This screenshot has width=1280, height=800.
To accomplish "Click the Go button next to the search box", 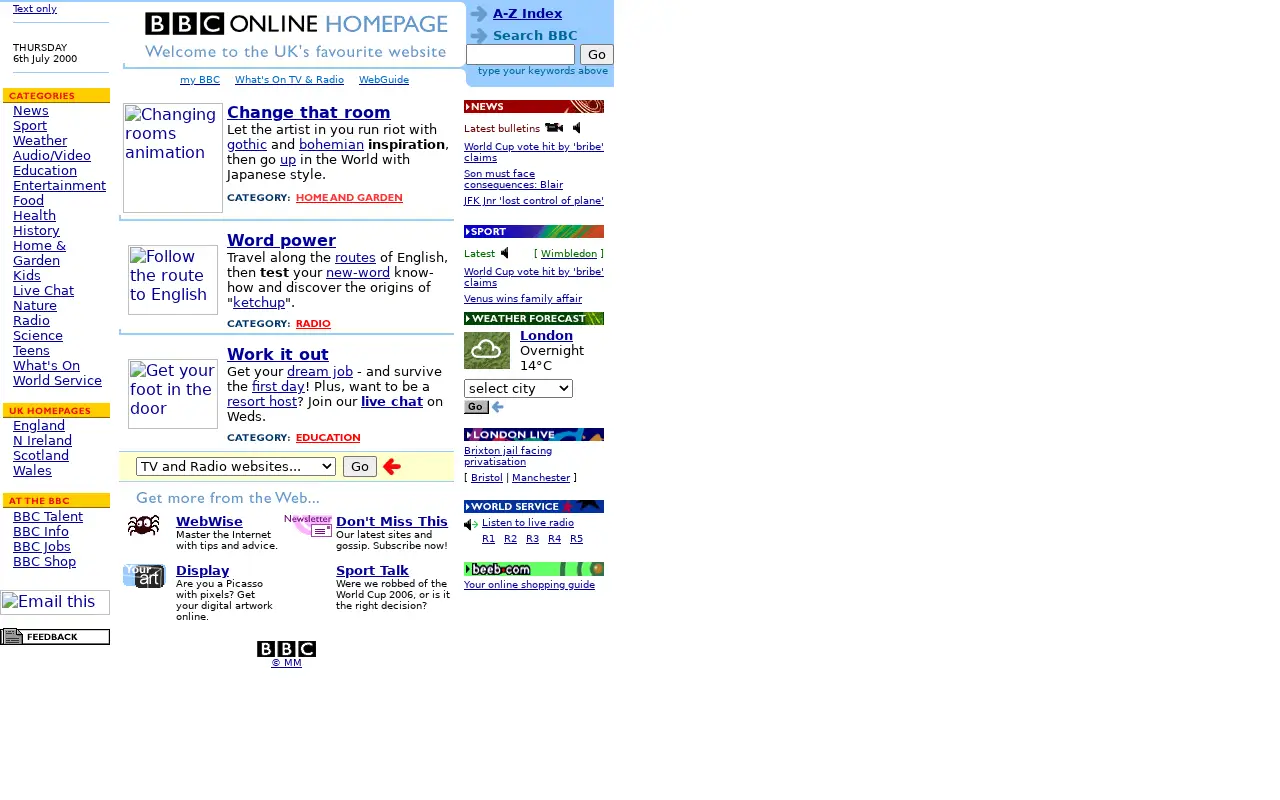I will click(x=597, y=54).
